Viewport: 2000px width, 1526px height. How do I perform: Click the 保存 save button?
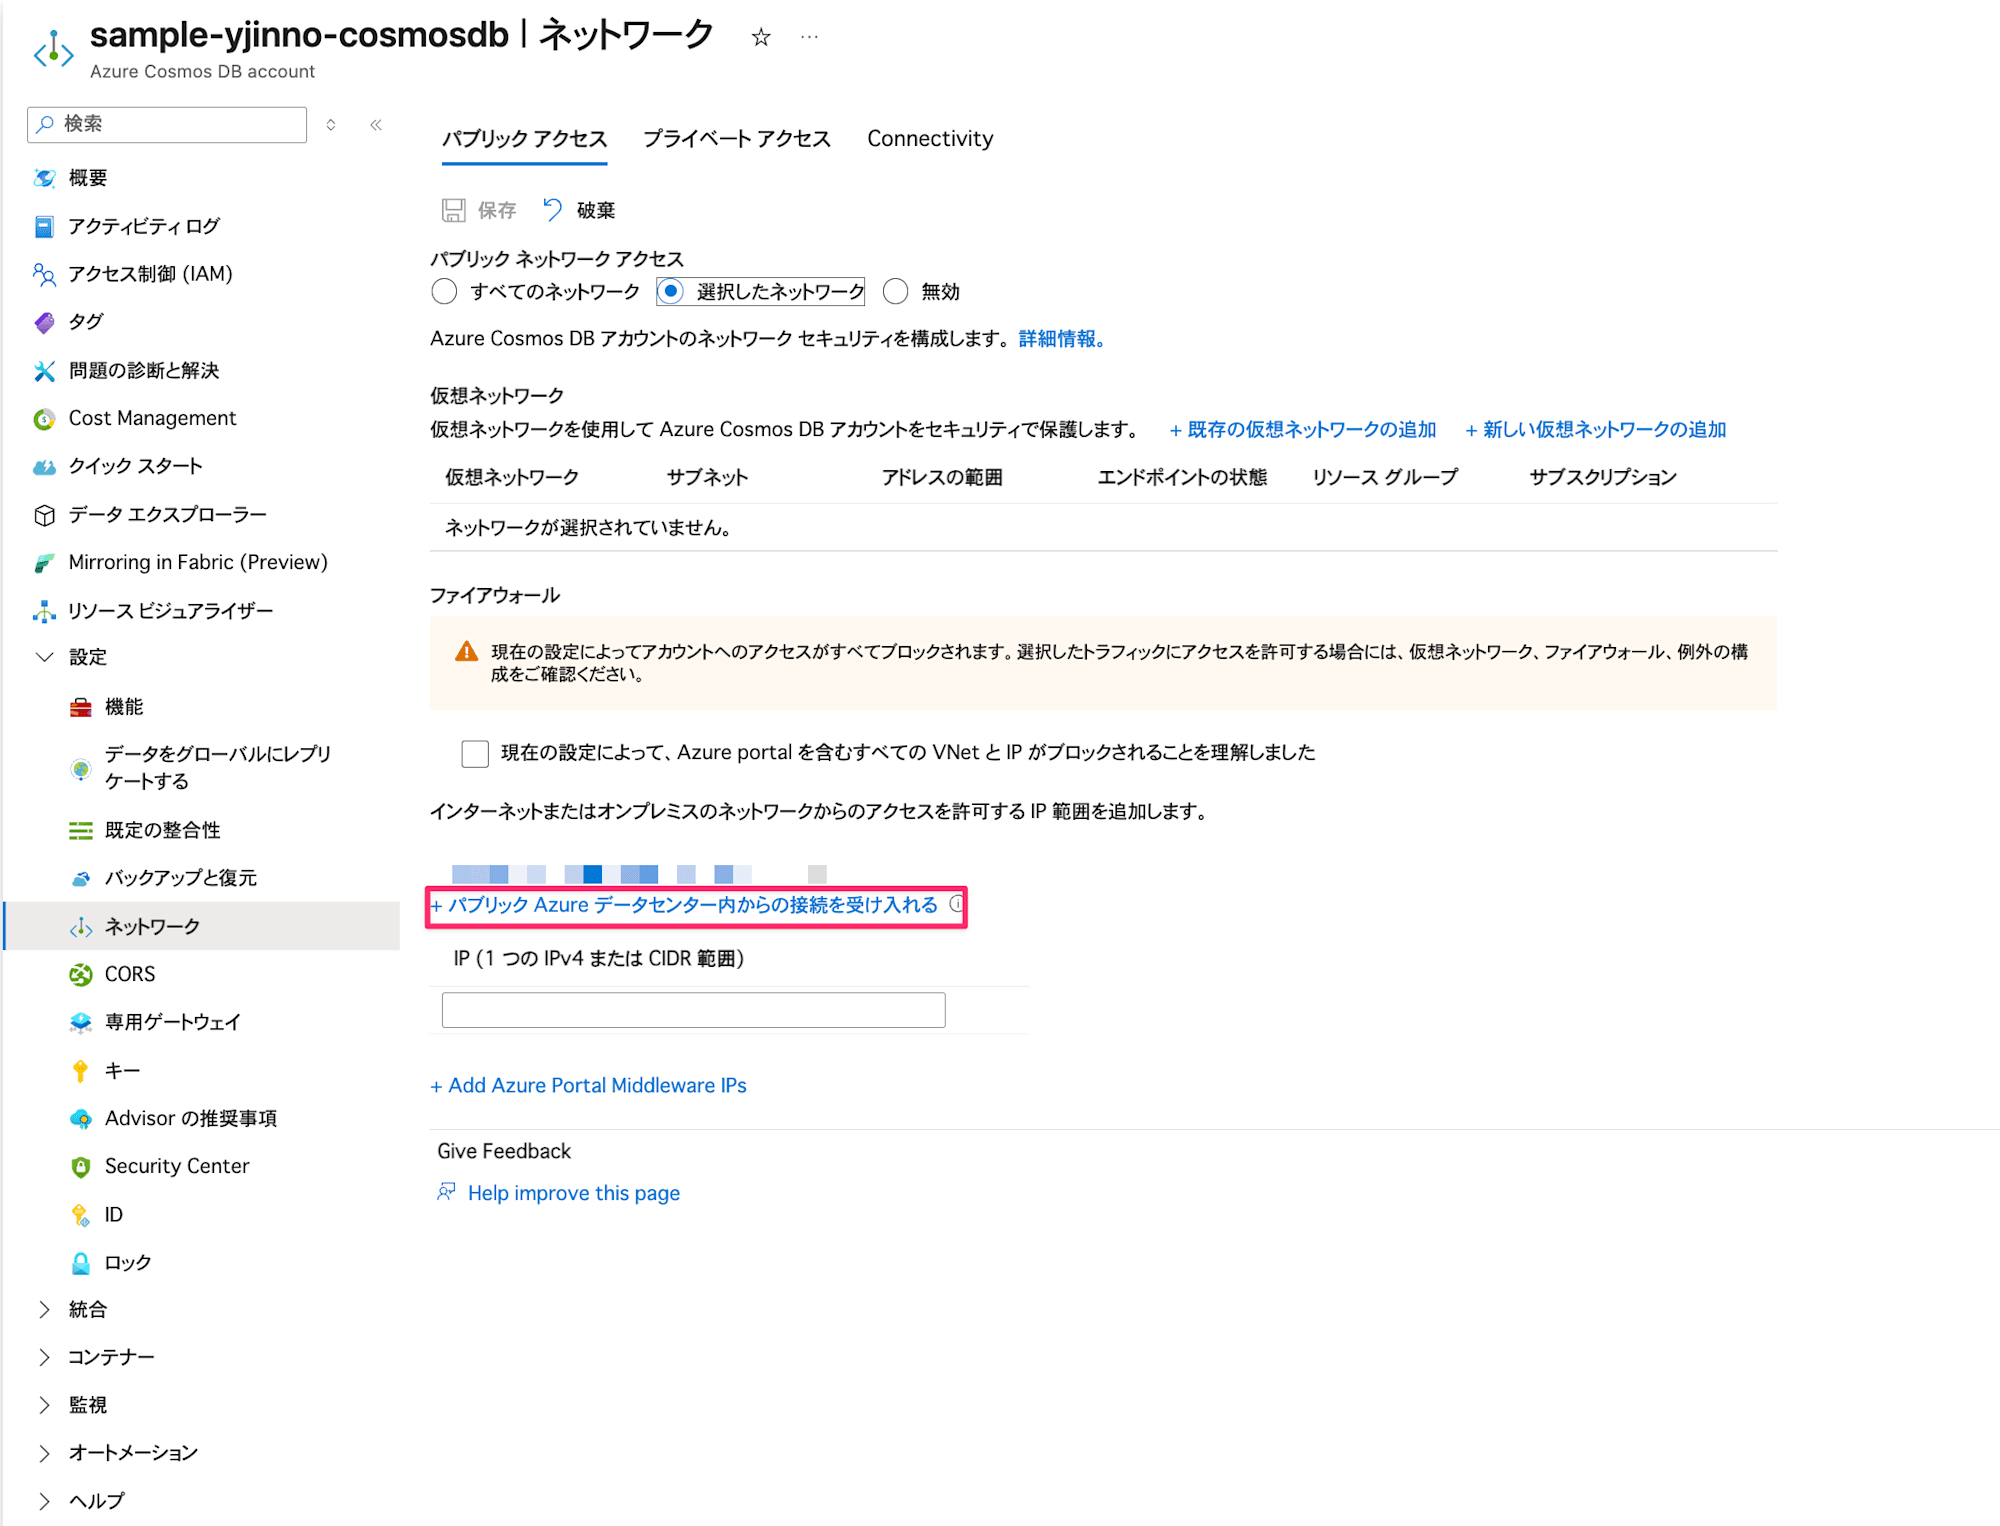point(479,210)
